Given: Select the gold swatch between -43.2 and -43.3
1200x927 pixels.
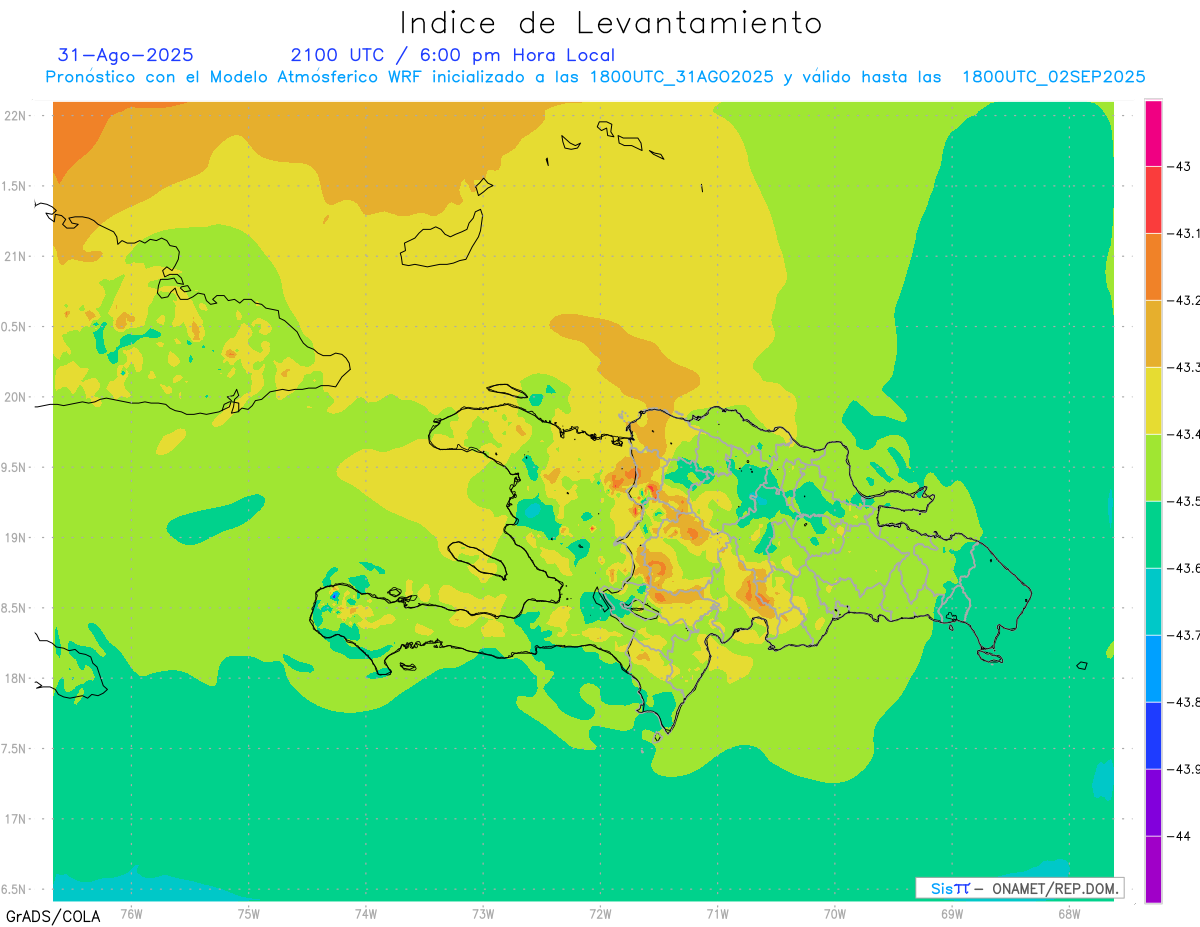Looking at the screenshot, I should [x=1153, y=333].
